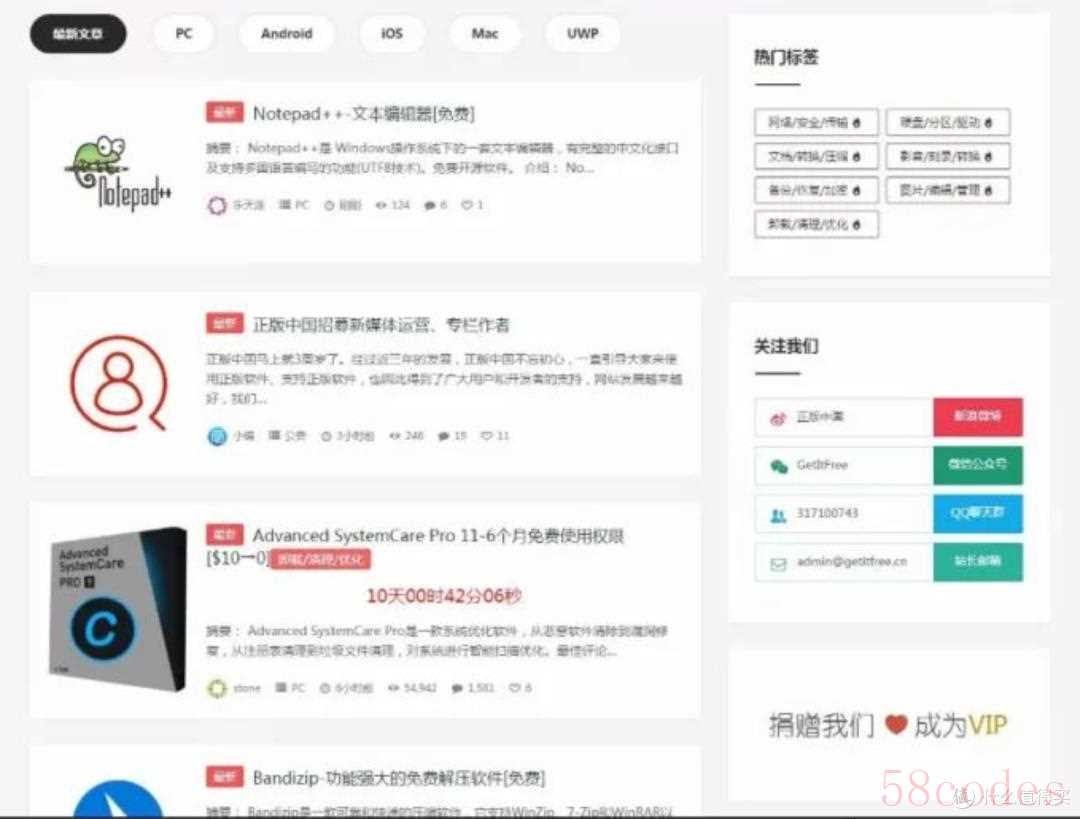The height and width of the screenshot is (819, 1080).
Task: Click the WeChat logo icon beside GetItFree
Action: (779, 466)
